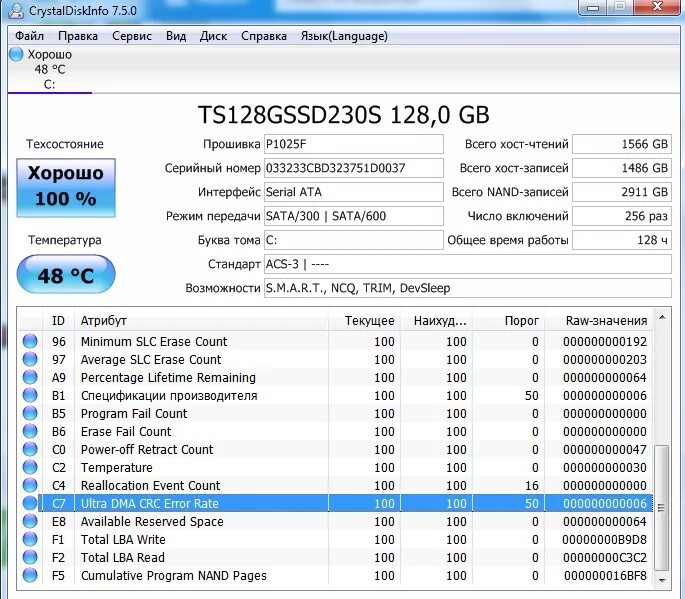Click the attribute list scrollbar thumb
Screen dimensions: 685x599
(x=662, y=508)
